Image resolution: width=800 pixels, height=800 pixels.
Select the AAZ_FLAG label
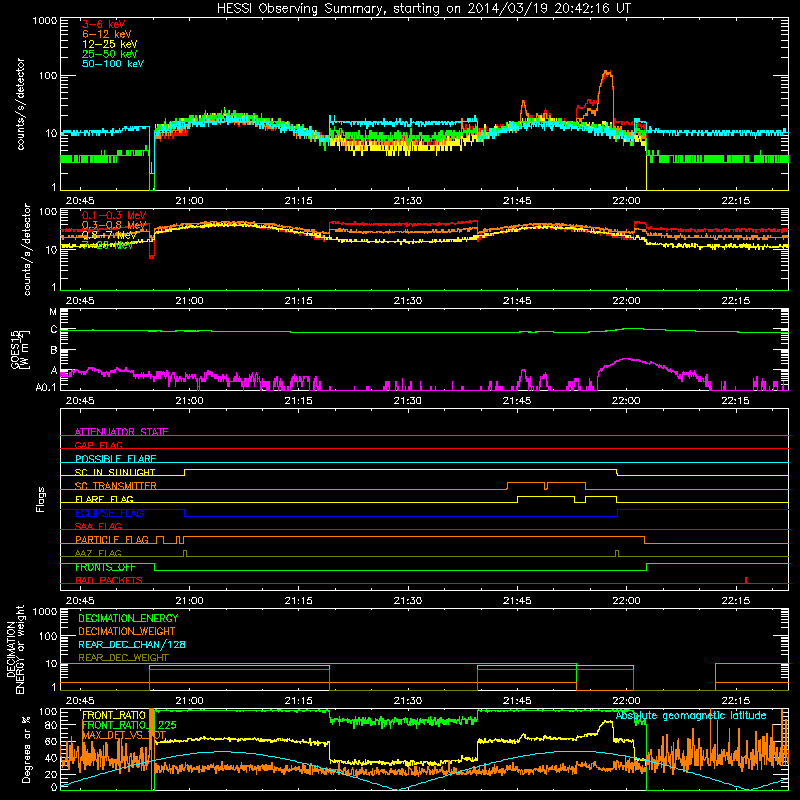98,553
